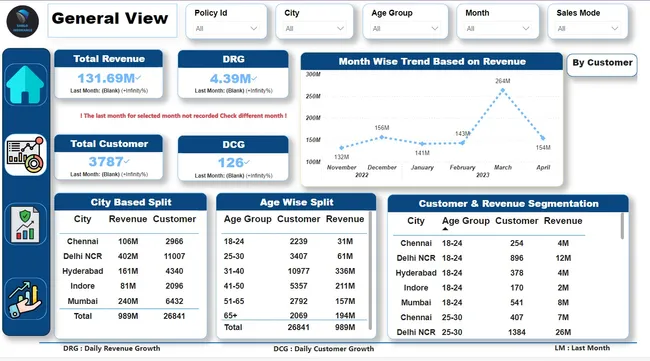Click the DCG card title
The image size is (650, 361).
[233, 145]
